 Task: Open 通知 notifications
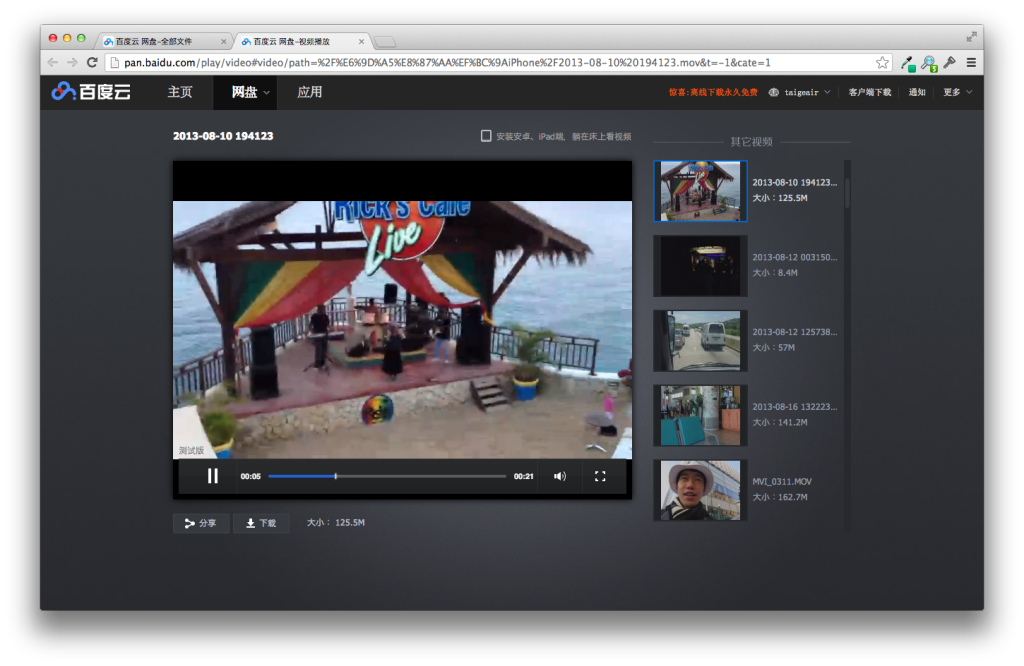point(917,92)
